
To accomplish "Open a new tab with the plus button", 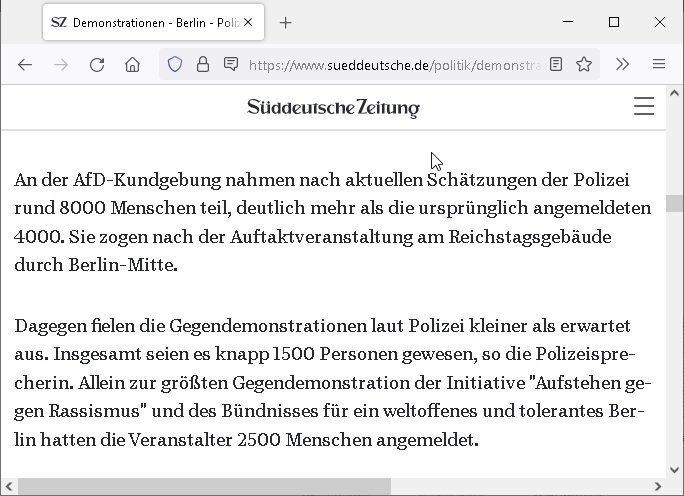I will click(285, 23).
